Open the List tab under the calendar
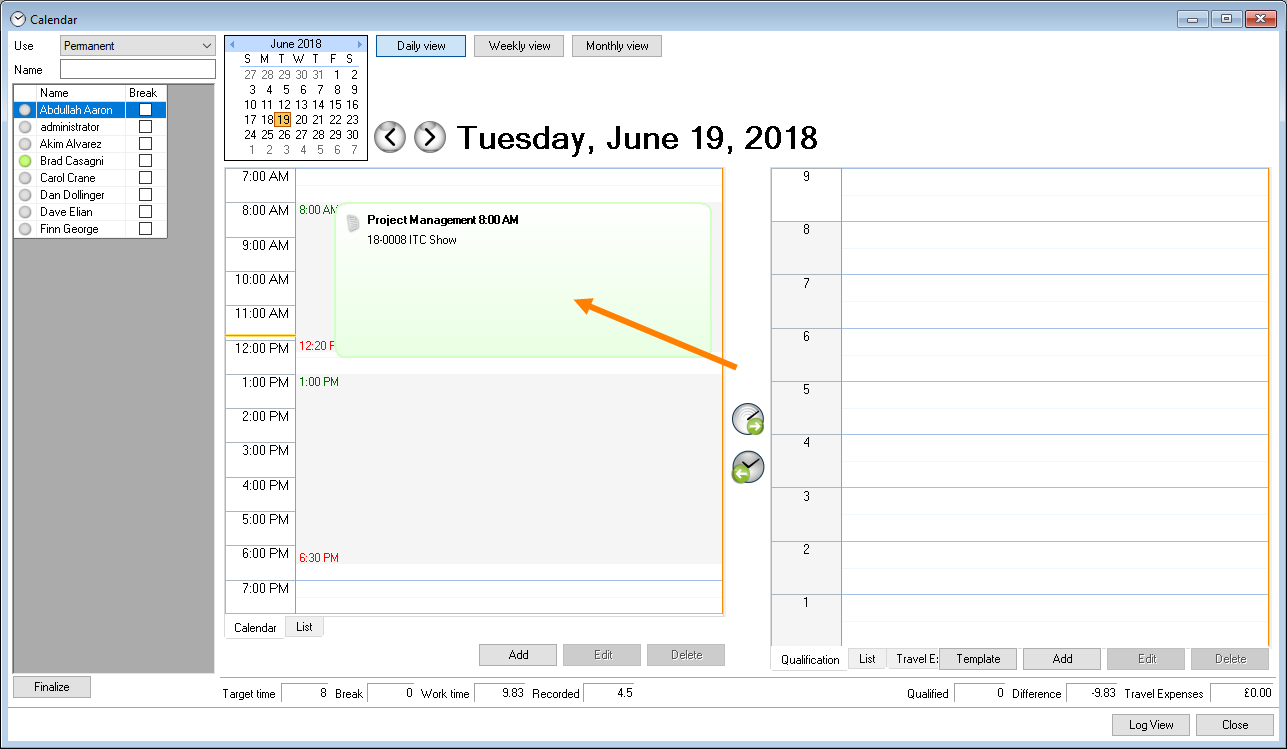 (x=304, y=627)
